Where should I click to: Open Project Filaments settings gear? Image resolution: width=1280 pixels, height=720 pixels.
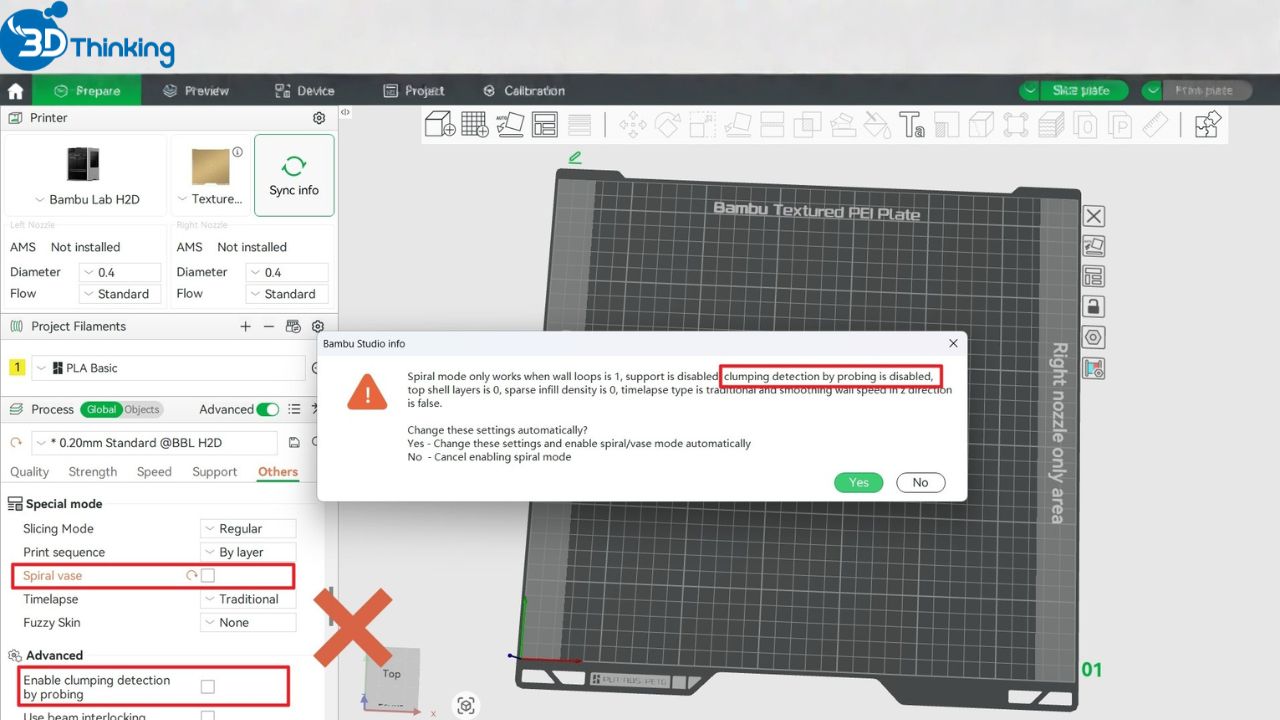(x=318, y=326)
